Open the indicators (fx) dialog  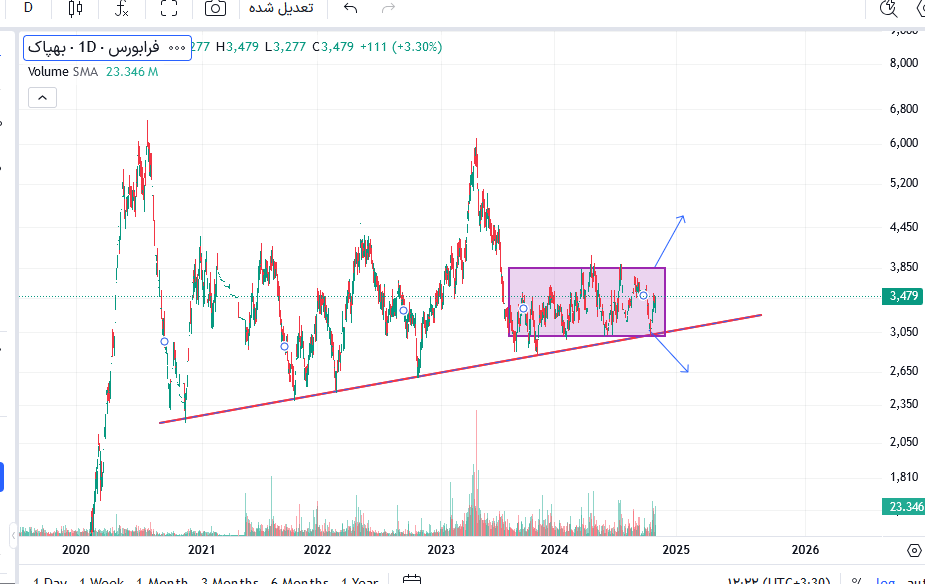122,8
